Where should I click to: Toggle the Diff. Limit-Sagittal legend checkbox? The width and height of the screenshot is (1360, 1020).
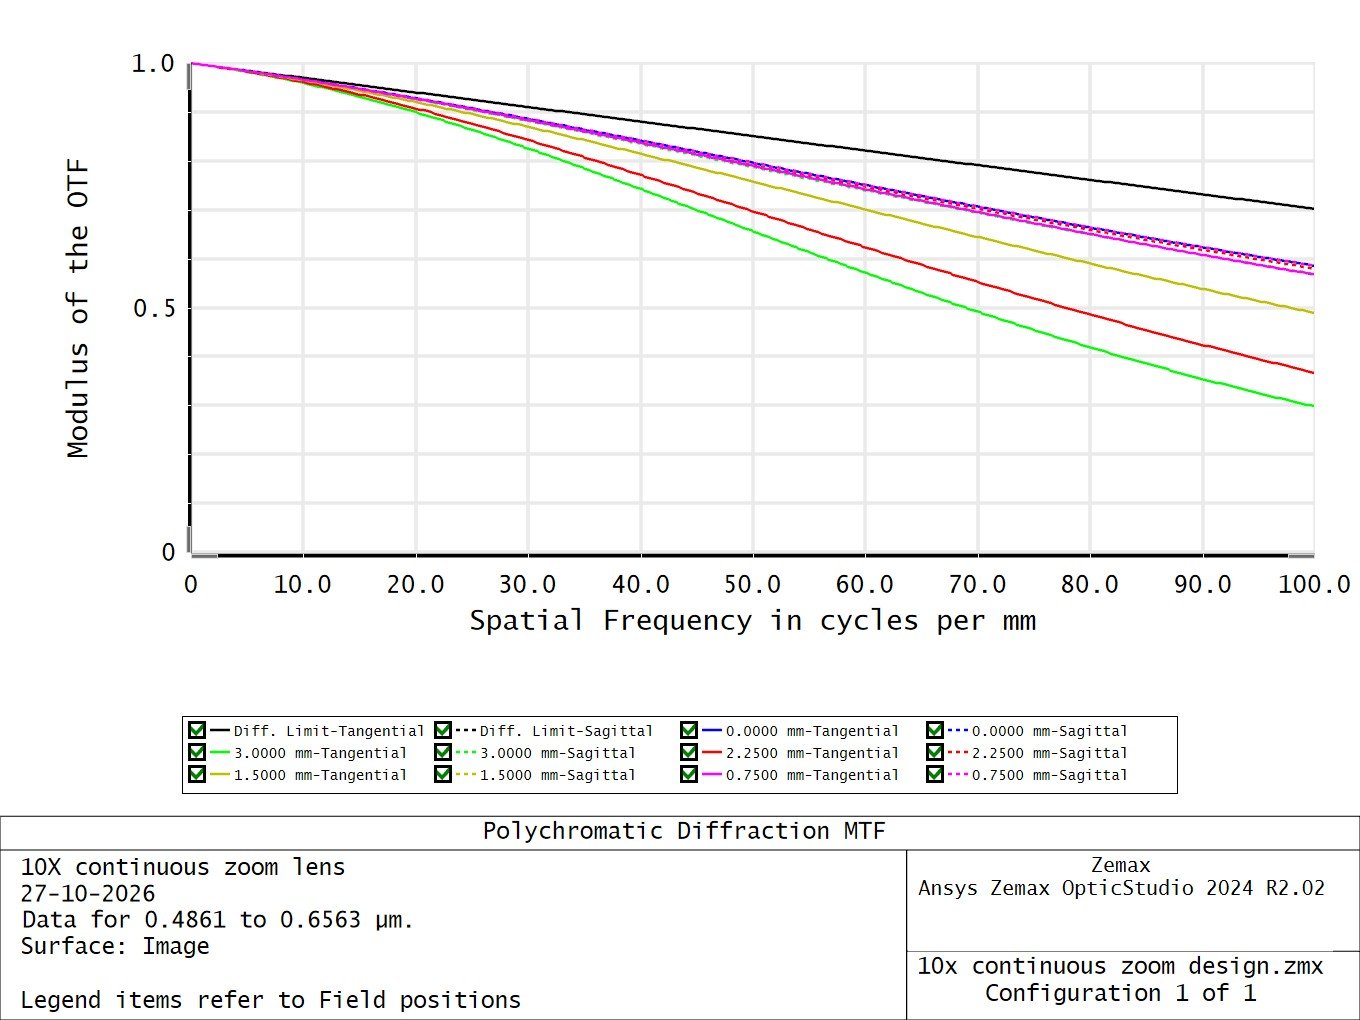[443, 731]
